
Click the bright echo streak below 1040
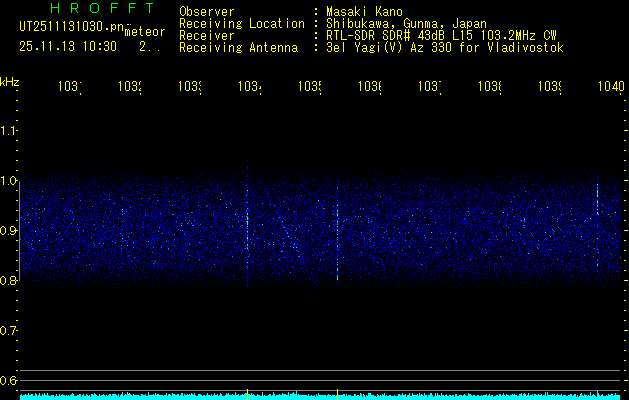pyautogui.click(x=597, y=198)
